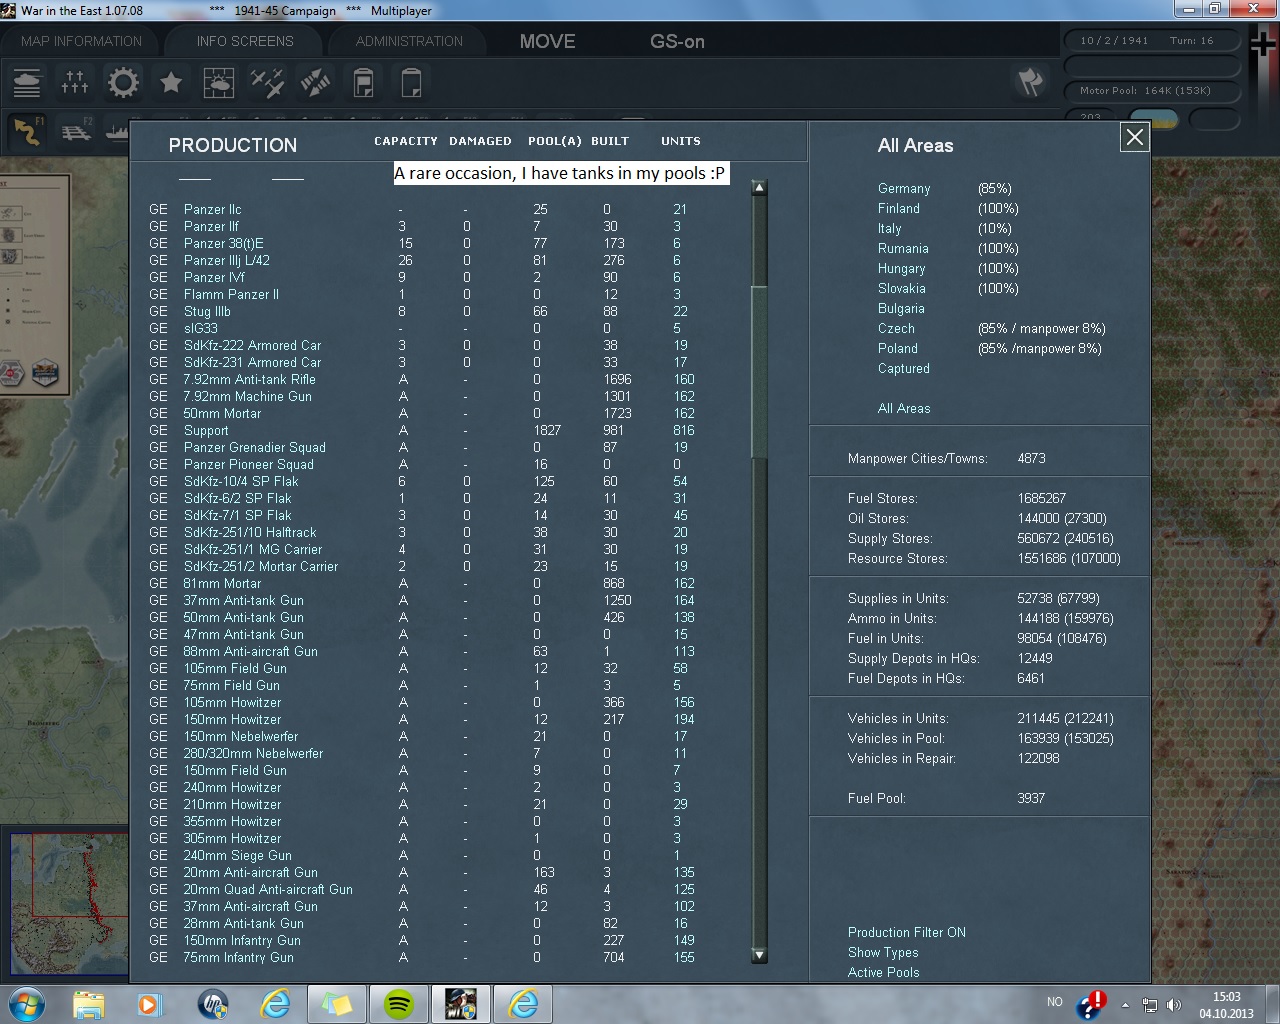Click the UNITS column header
1280x1024 pixels.
point(681,141)
